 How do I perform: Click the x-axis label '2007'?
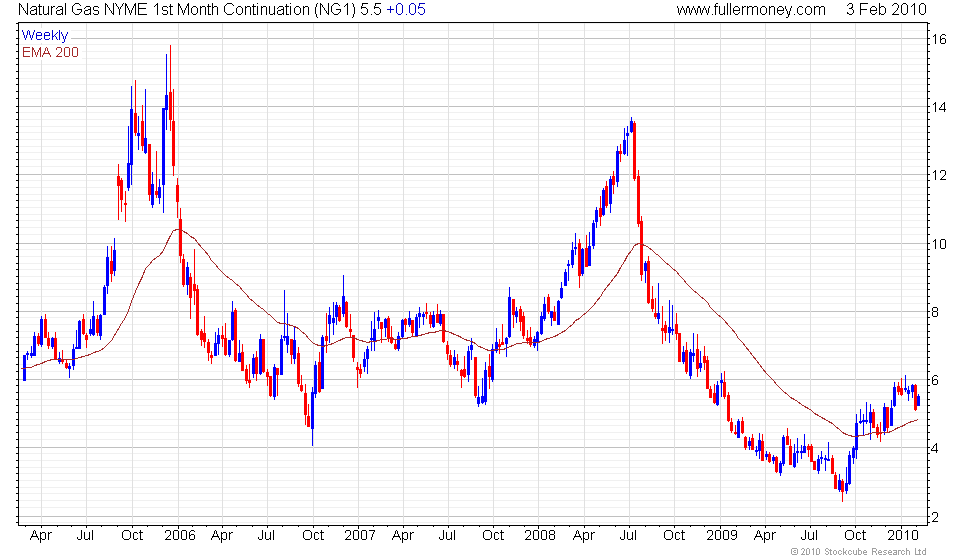pos(359,536)
